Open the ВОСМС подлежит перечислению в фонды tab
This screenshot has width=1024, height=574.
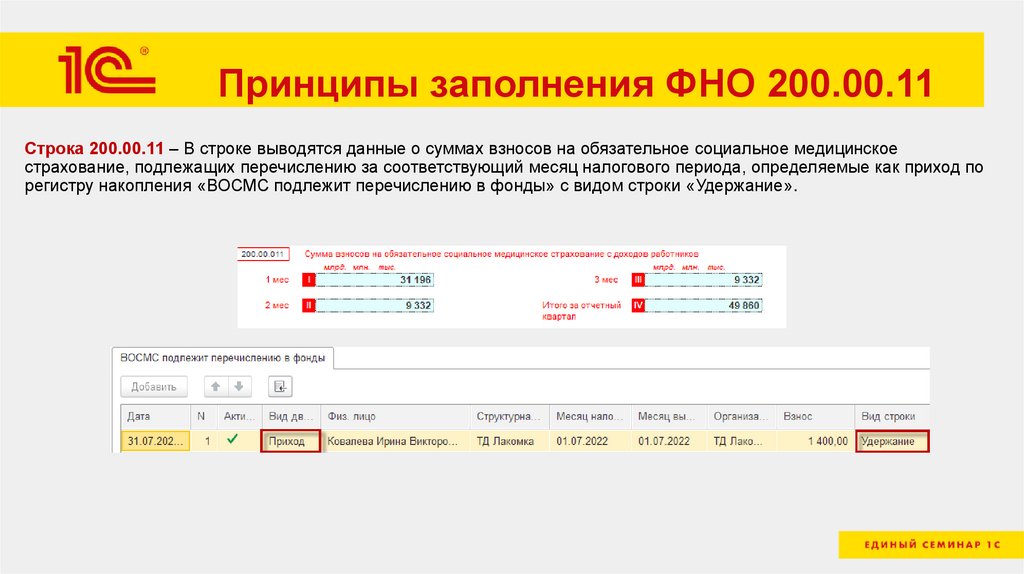tap(223, 358)
